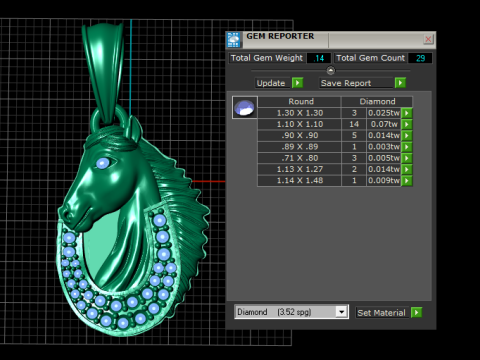Click the Round column header

tap(299, 101)
